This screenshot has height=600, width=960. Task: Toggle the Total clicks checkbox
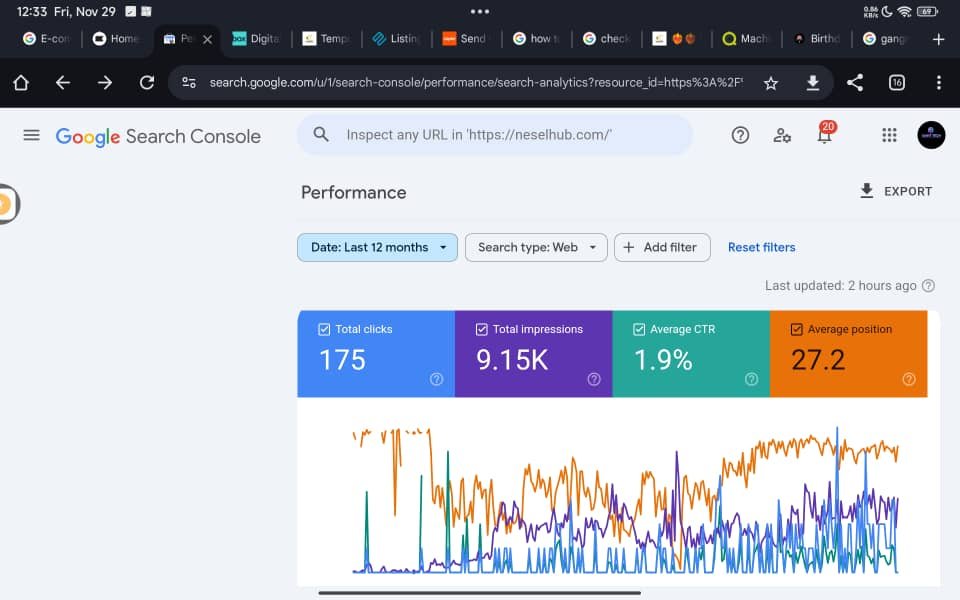click(324, 329)
